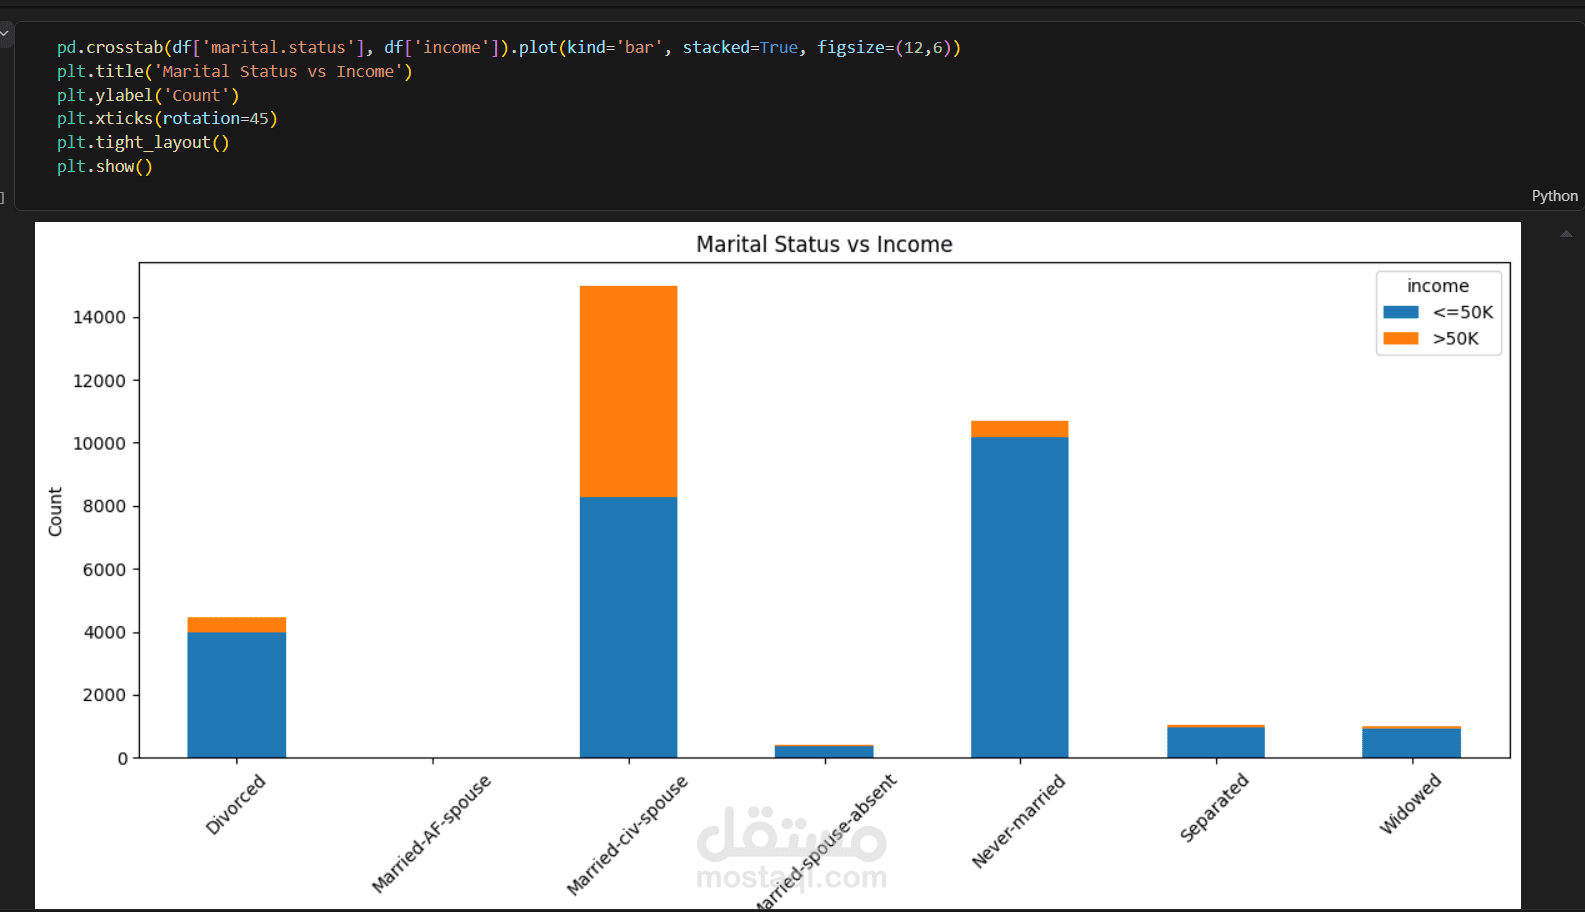
Task: Click the chart title Marital Status vs Income
Action: [x=824, y=244]
